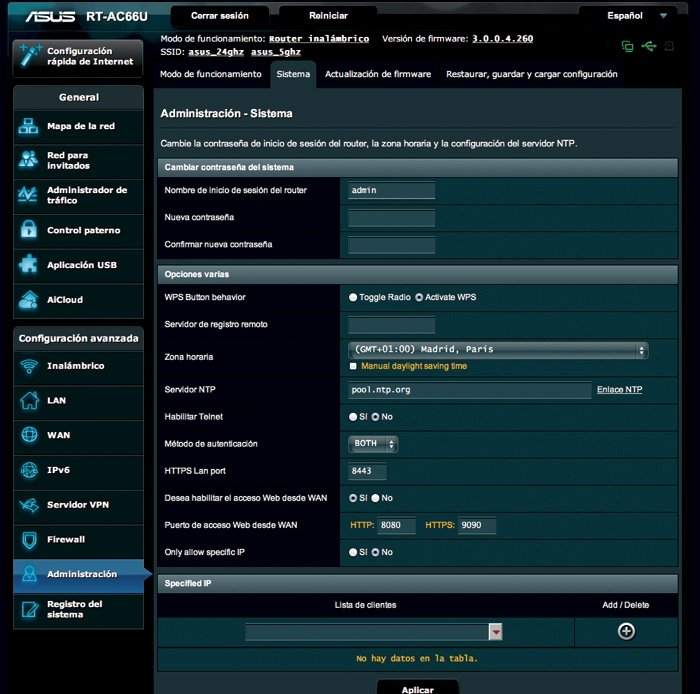Focus the router login name field

coord(391,191)
